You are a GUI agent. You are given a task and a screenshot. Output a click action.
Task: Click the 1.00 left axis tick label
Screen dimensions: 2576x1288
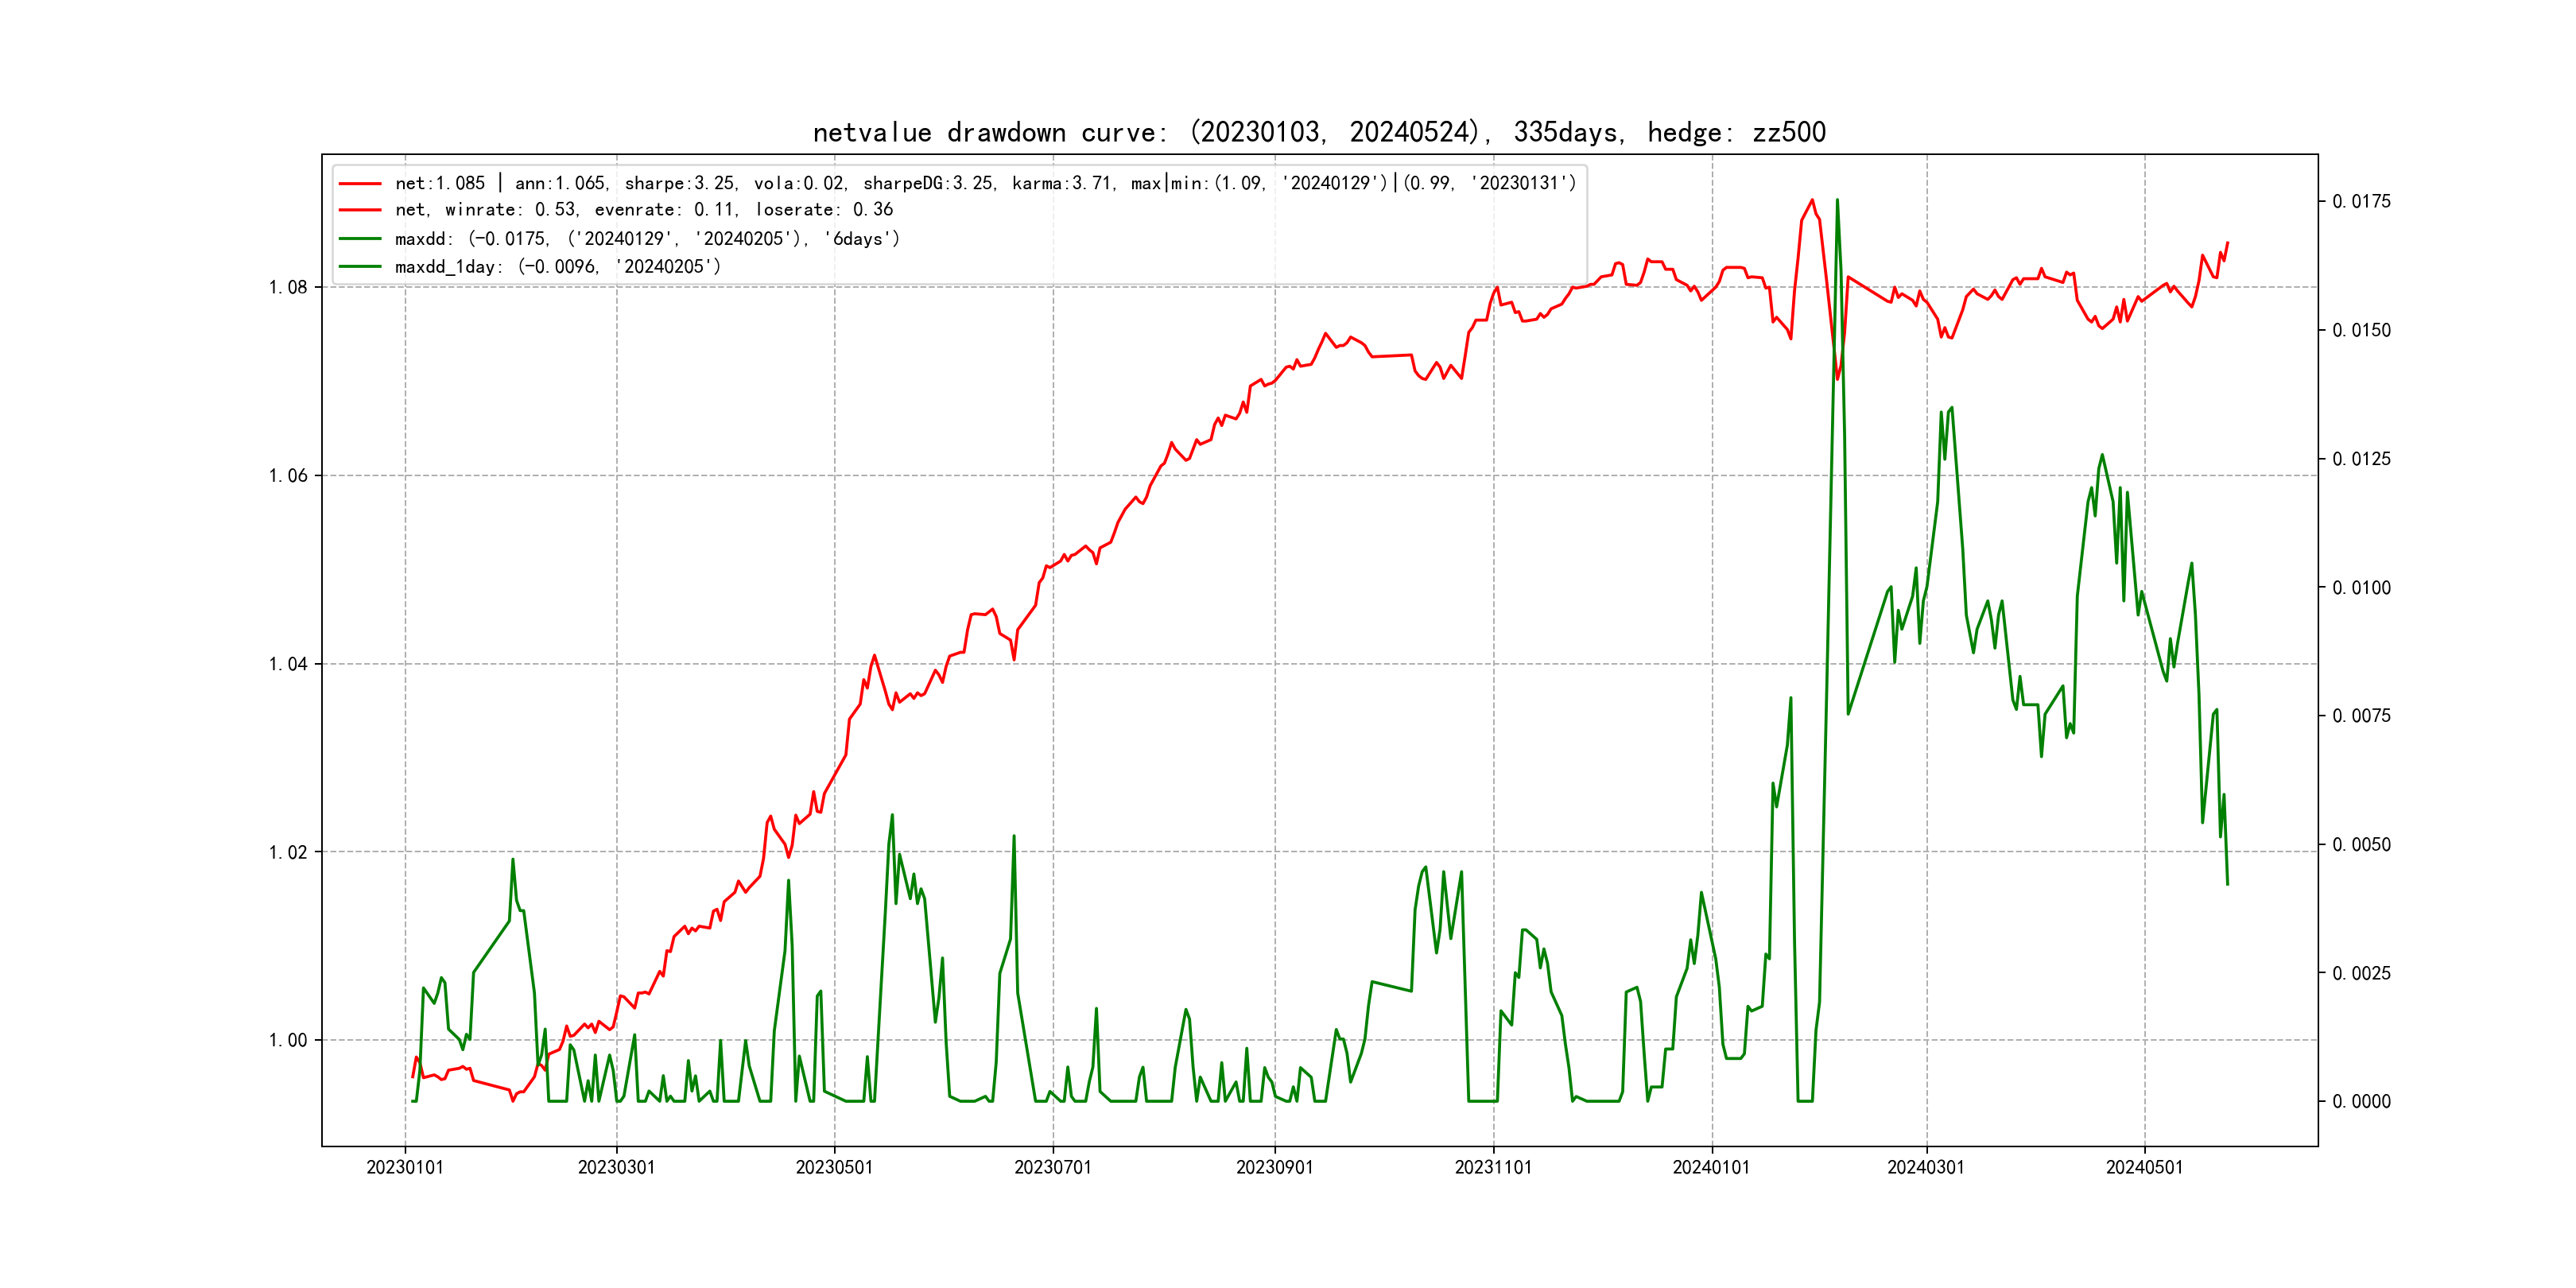pyautogui.click(x=288, y=1041)
